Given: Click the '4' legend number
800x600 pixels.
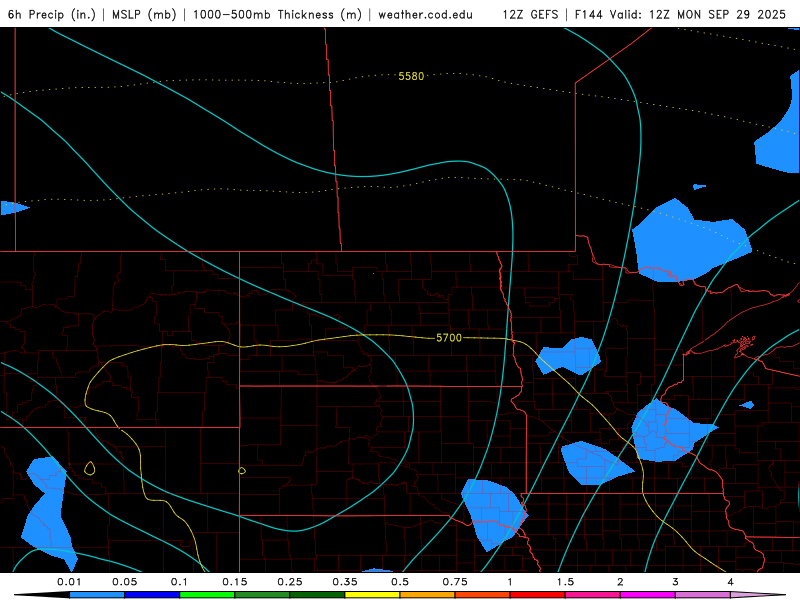Looking at the screenshot, I should coord(731,582).
